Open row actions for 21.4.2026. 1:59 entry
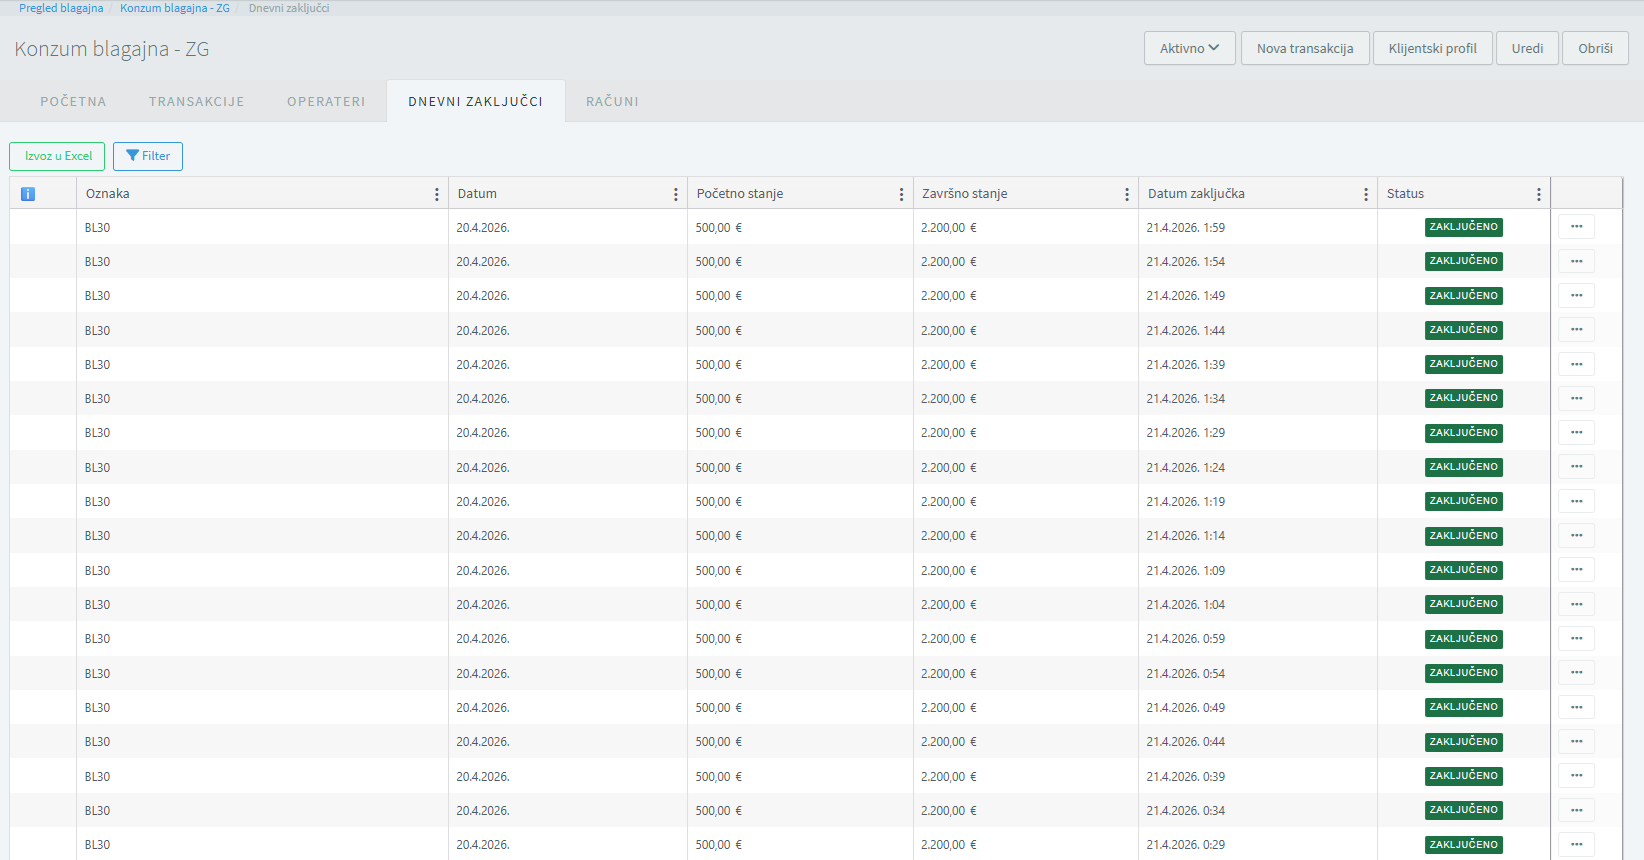This screenshot has height=860, width=1644. pyautogui.click(x=1576, y=227)
